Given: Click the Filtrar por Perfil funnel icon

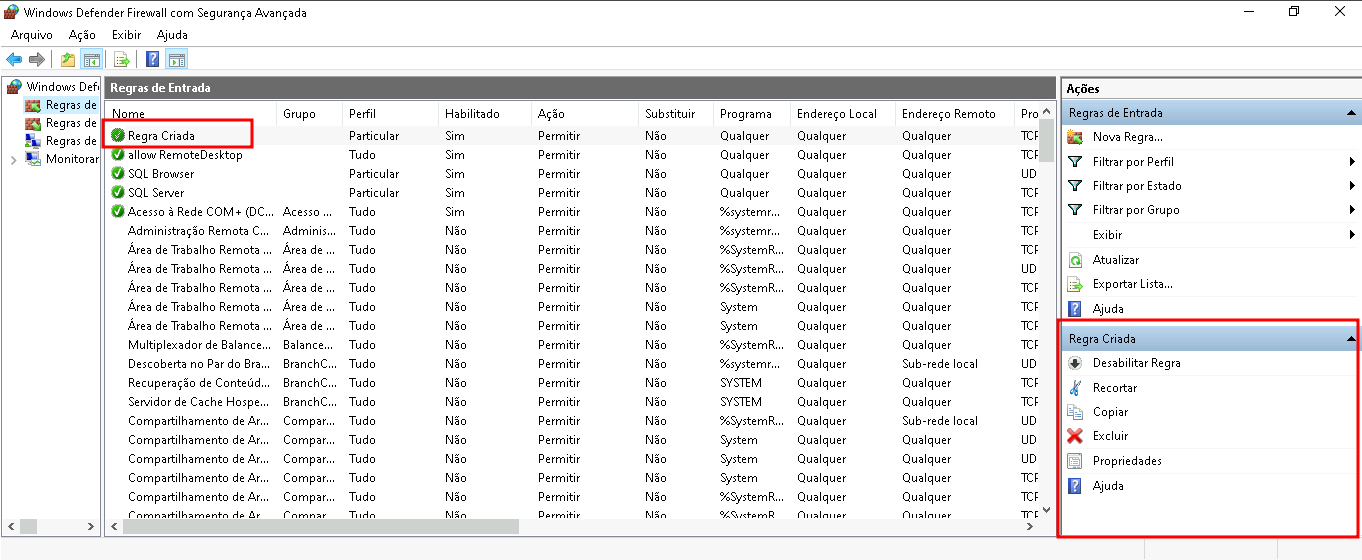Looking at the screenshot, I should pos(1075,161).
